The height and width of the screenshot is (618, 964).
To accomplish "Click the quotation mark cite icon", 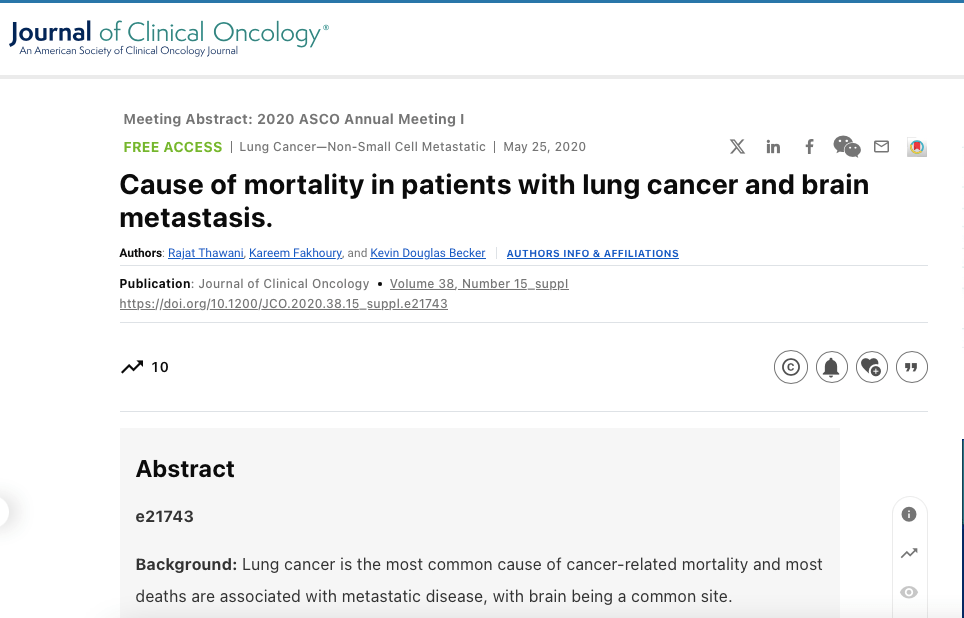I will tap(911, 367).
